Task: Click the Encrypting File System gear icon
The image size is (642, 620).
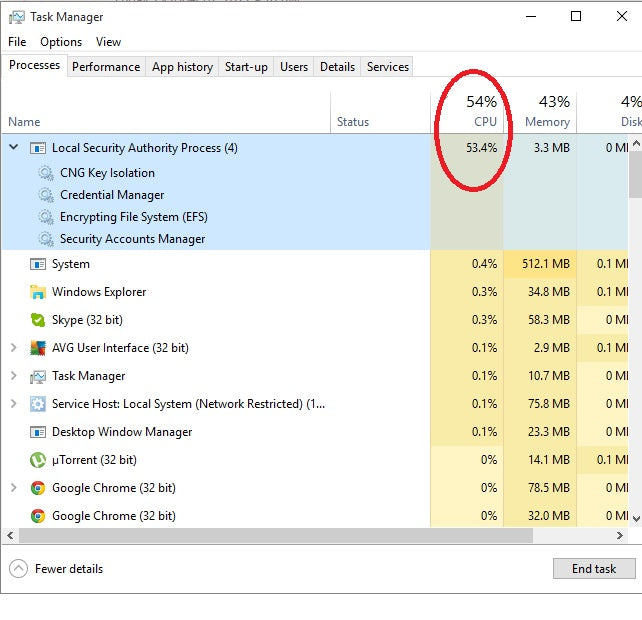Action: coord(46,217)
